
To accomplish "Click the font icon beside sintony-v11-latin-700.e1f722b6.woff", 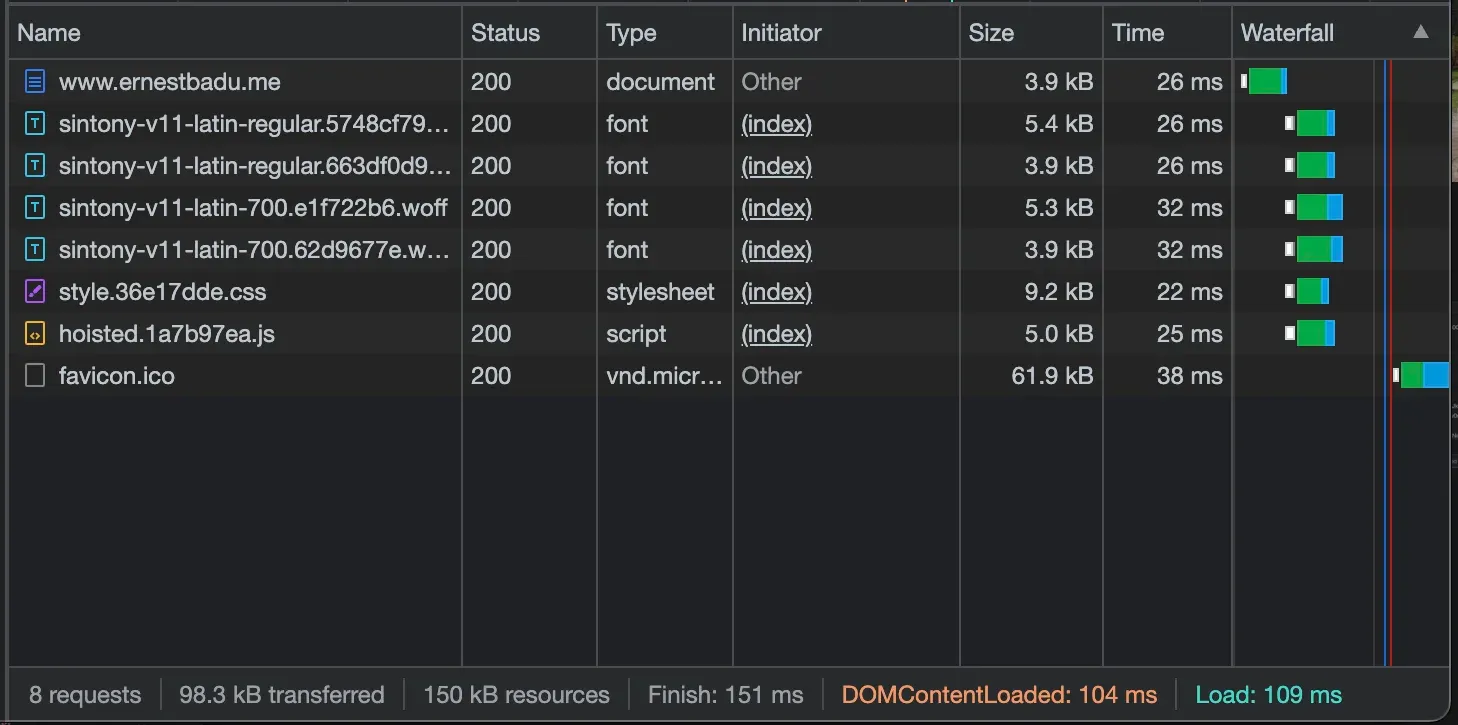I will point(33,207).
